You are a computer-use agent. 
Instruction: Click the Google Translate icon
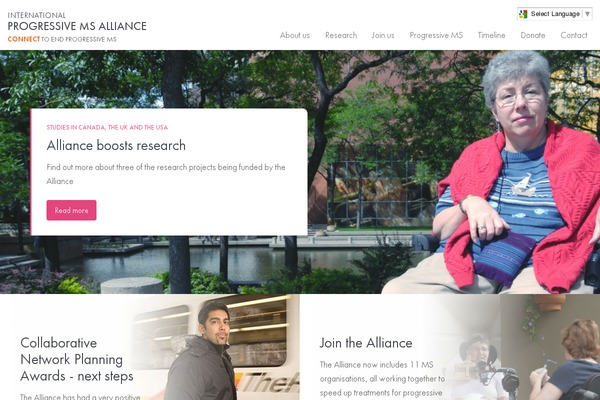[523, 14]
